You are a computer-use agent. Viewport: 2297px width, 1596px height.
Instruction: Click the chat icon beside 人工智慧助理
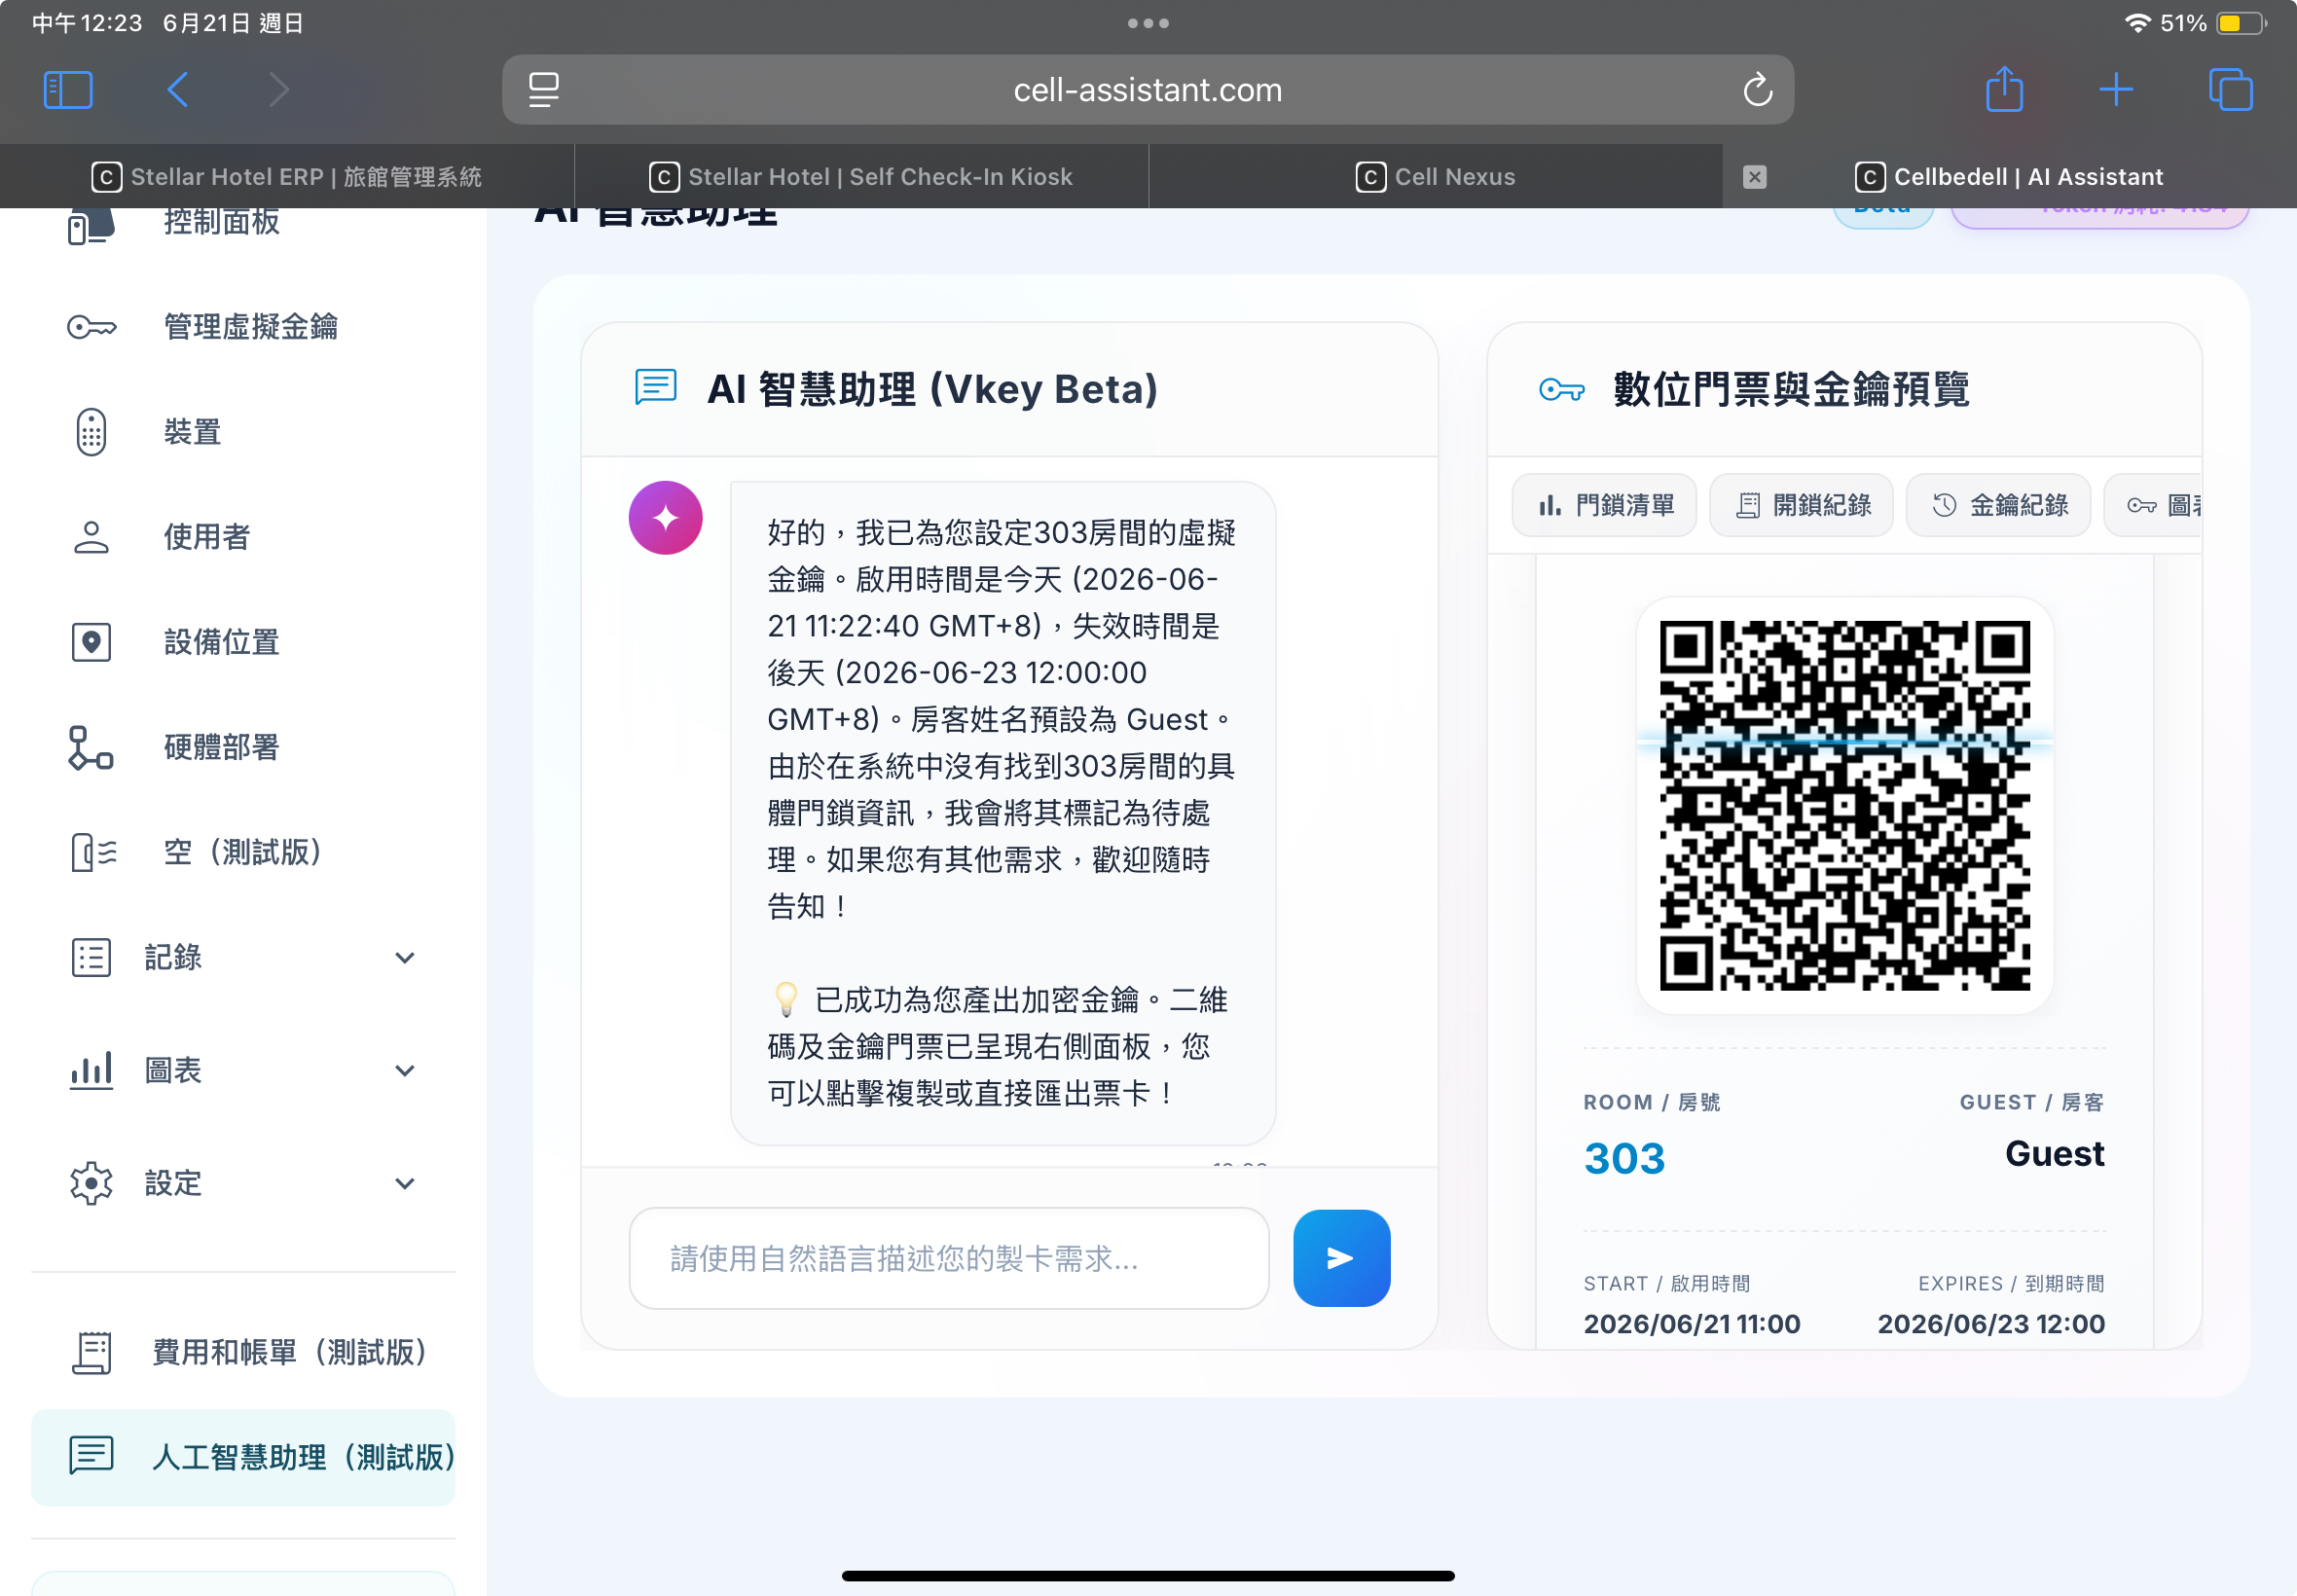click(91, 1456)
